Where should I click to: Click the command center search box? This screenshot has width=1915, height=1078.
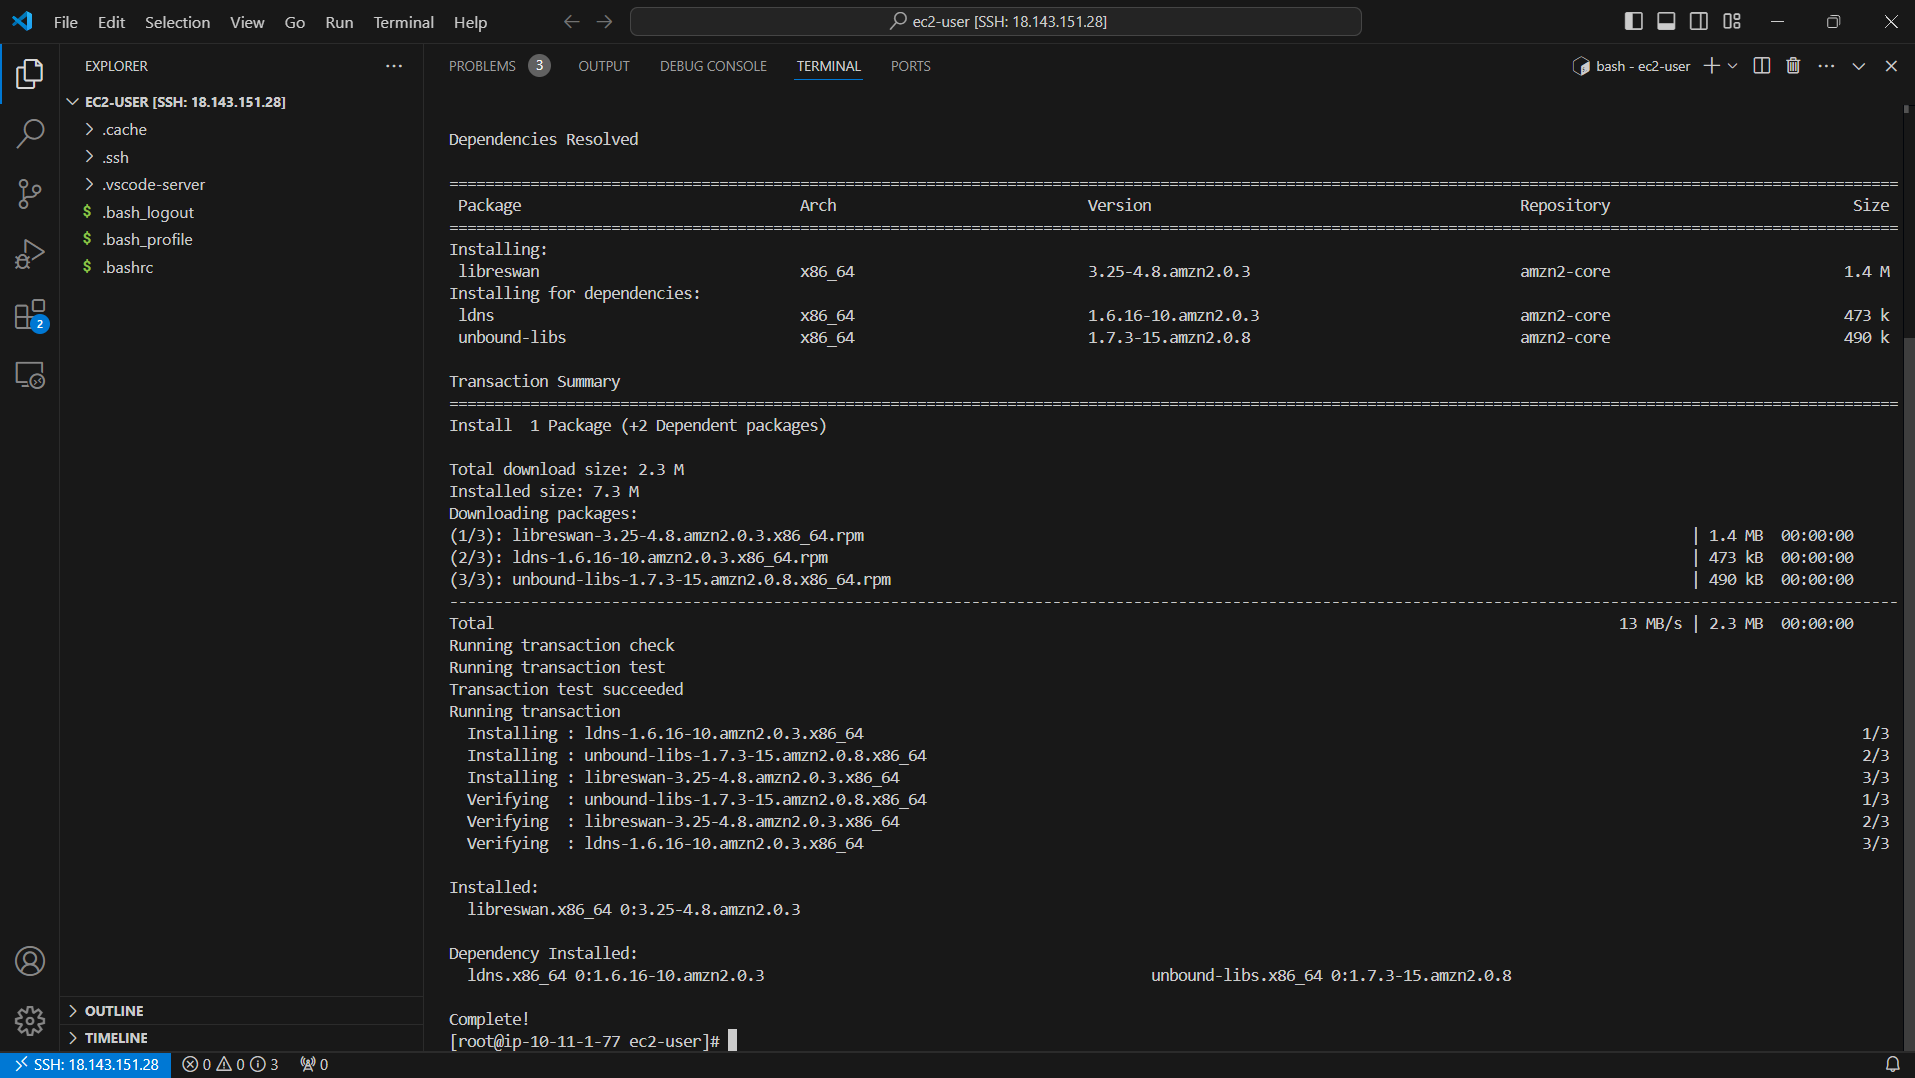[x=995, y=21]
